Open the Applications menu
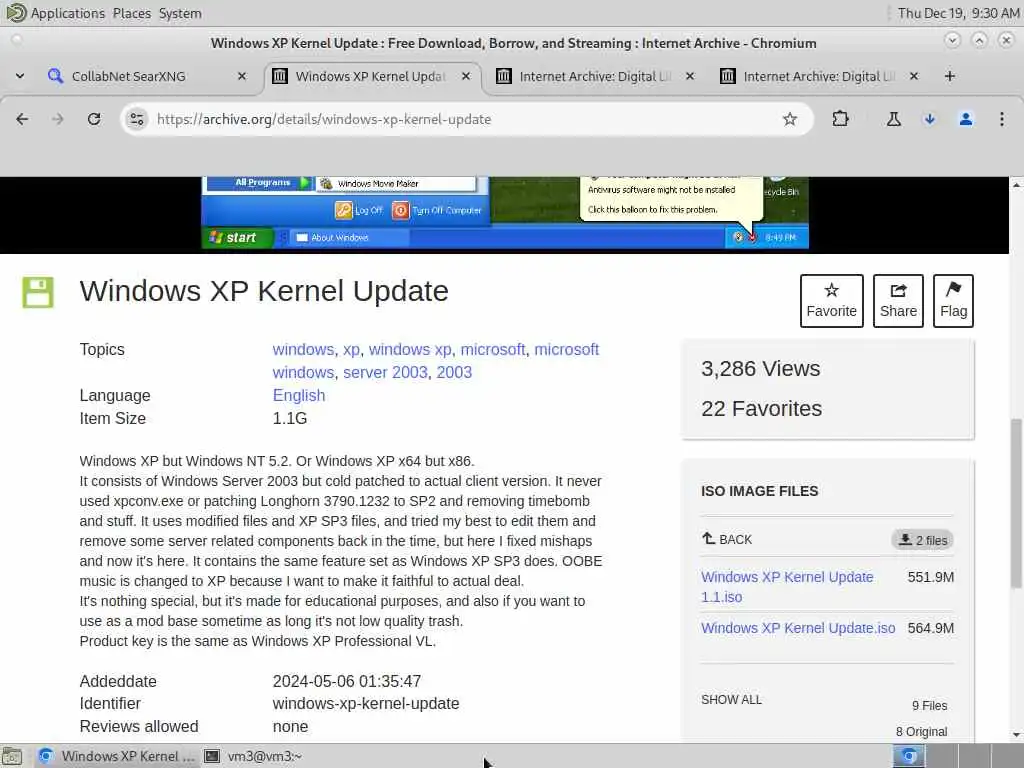This screenshot has width=1024, height=768. pyautogui.click(x=55, y=13)
